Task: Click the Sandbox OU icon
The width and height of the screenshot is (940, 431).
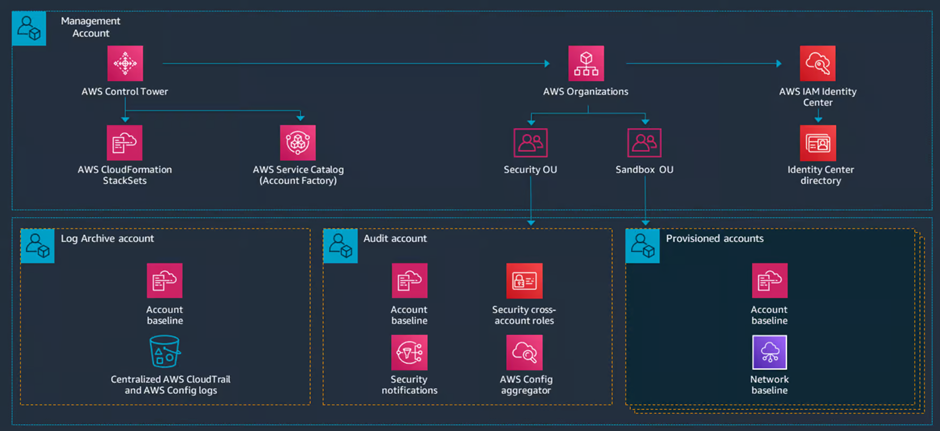Action: pyautogui.click(x=644, y=143)
